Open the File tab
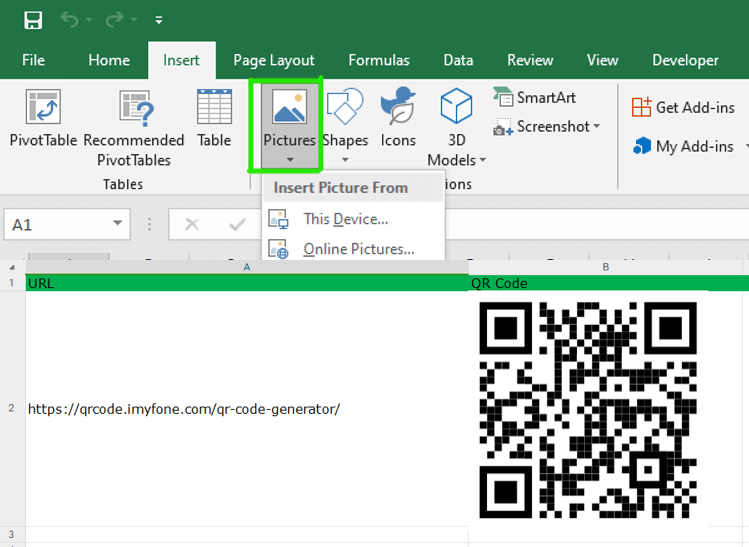This screenshot has height=547, width=749. 33,60
